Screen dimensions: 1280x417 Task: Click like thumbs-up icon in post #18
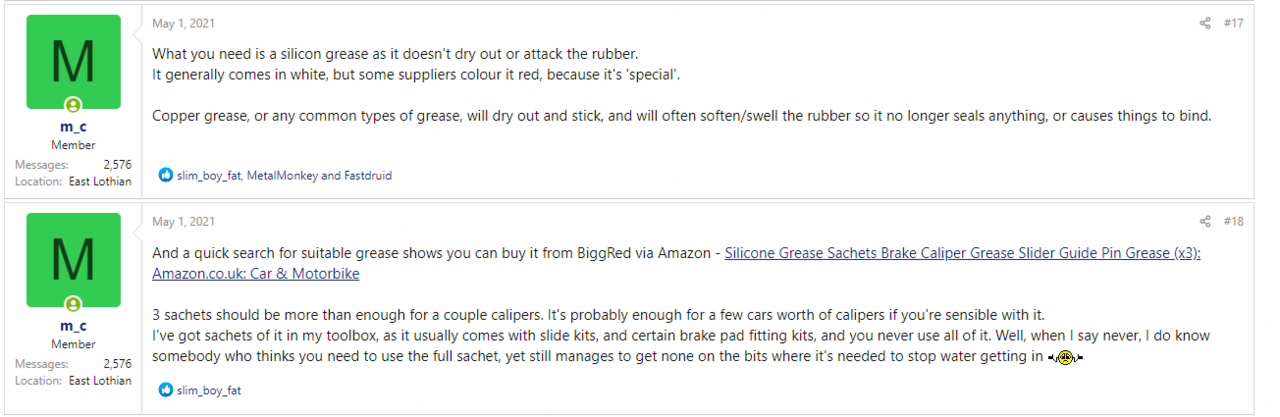coord(166,390)
